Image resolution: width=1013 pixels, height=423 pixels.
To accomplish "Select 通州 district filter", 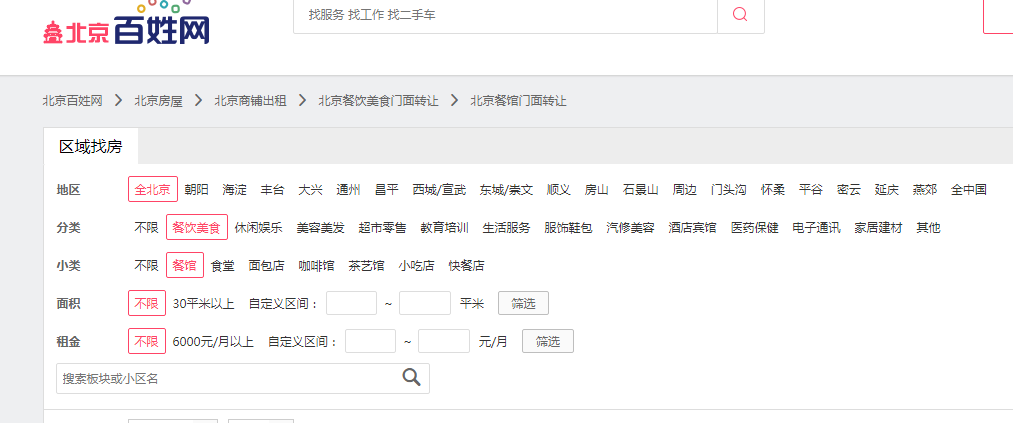I will 349,190.
